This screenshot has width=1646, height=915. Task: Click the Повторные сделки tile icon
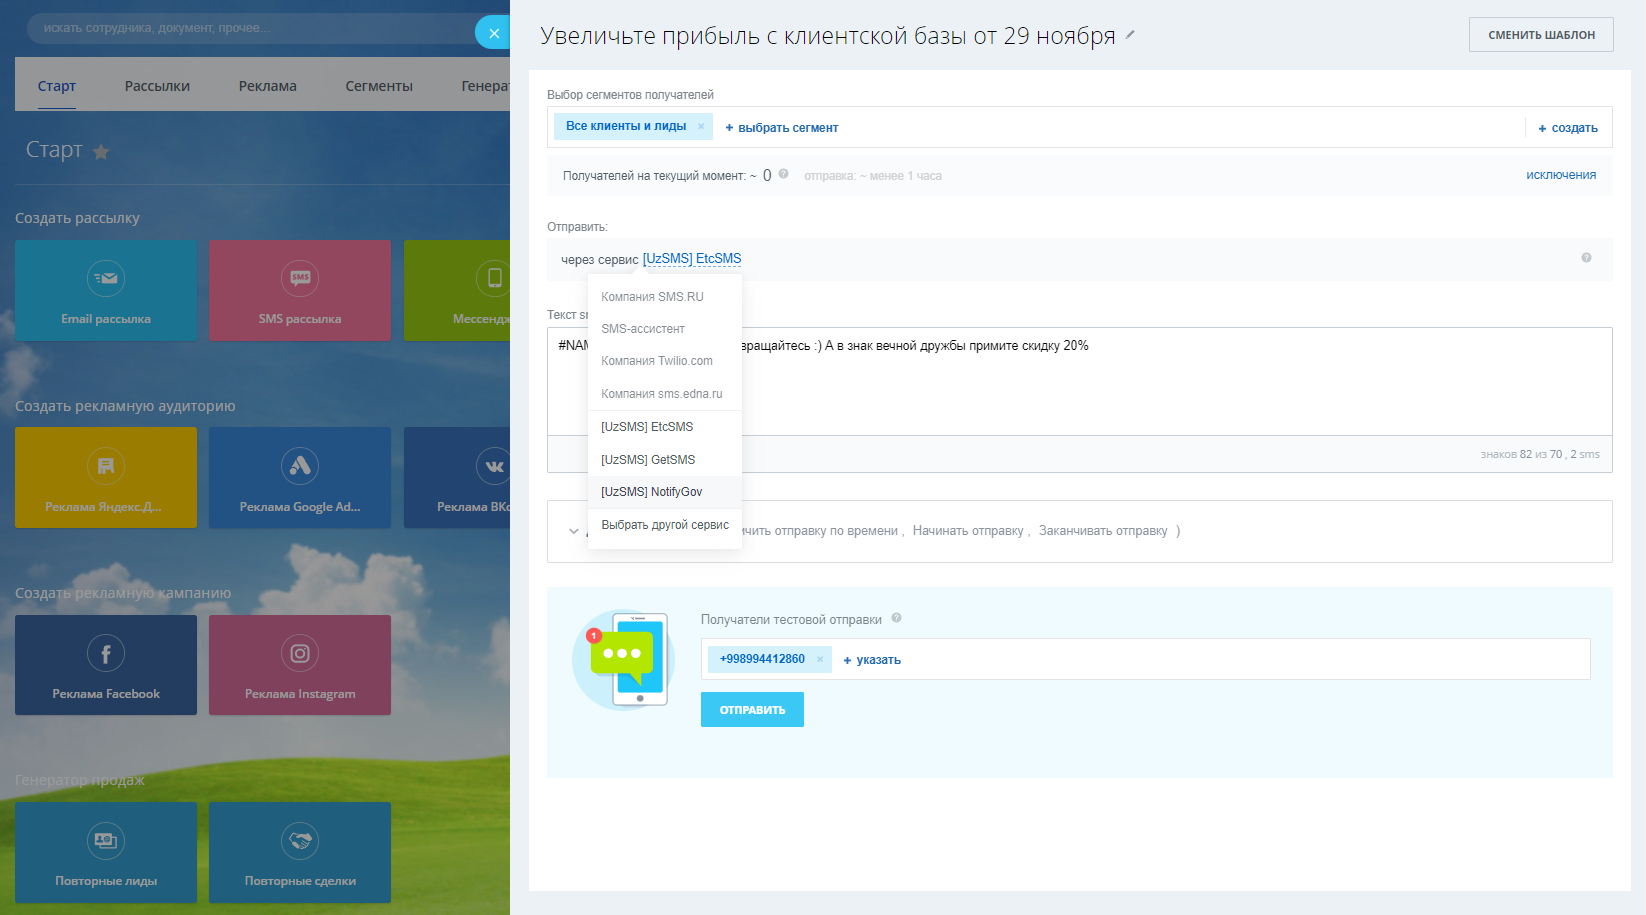tap(300, 840)
